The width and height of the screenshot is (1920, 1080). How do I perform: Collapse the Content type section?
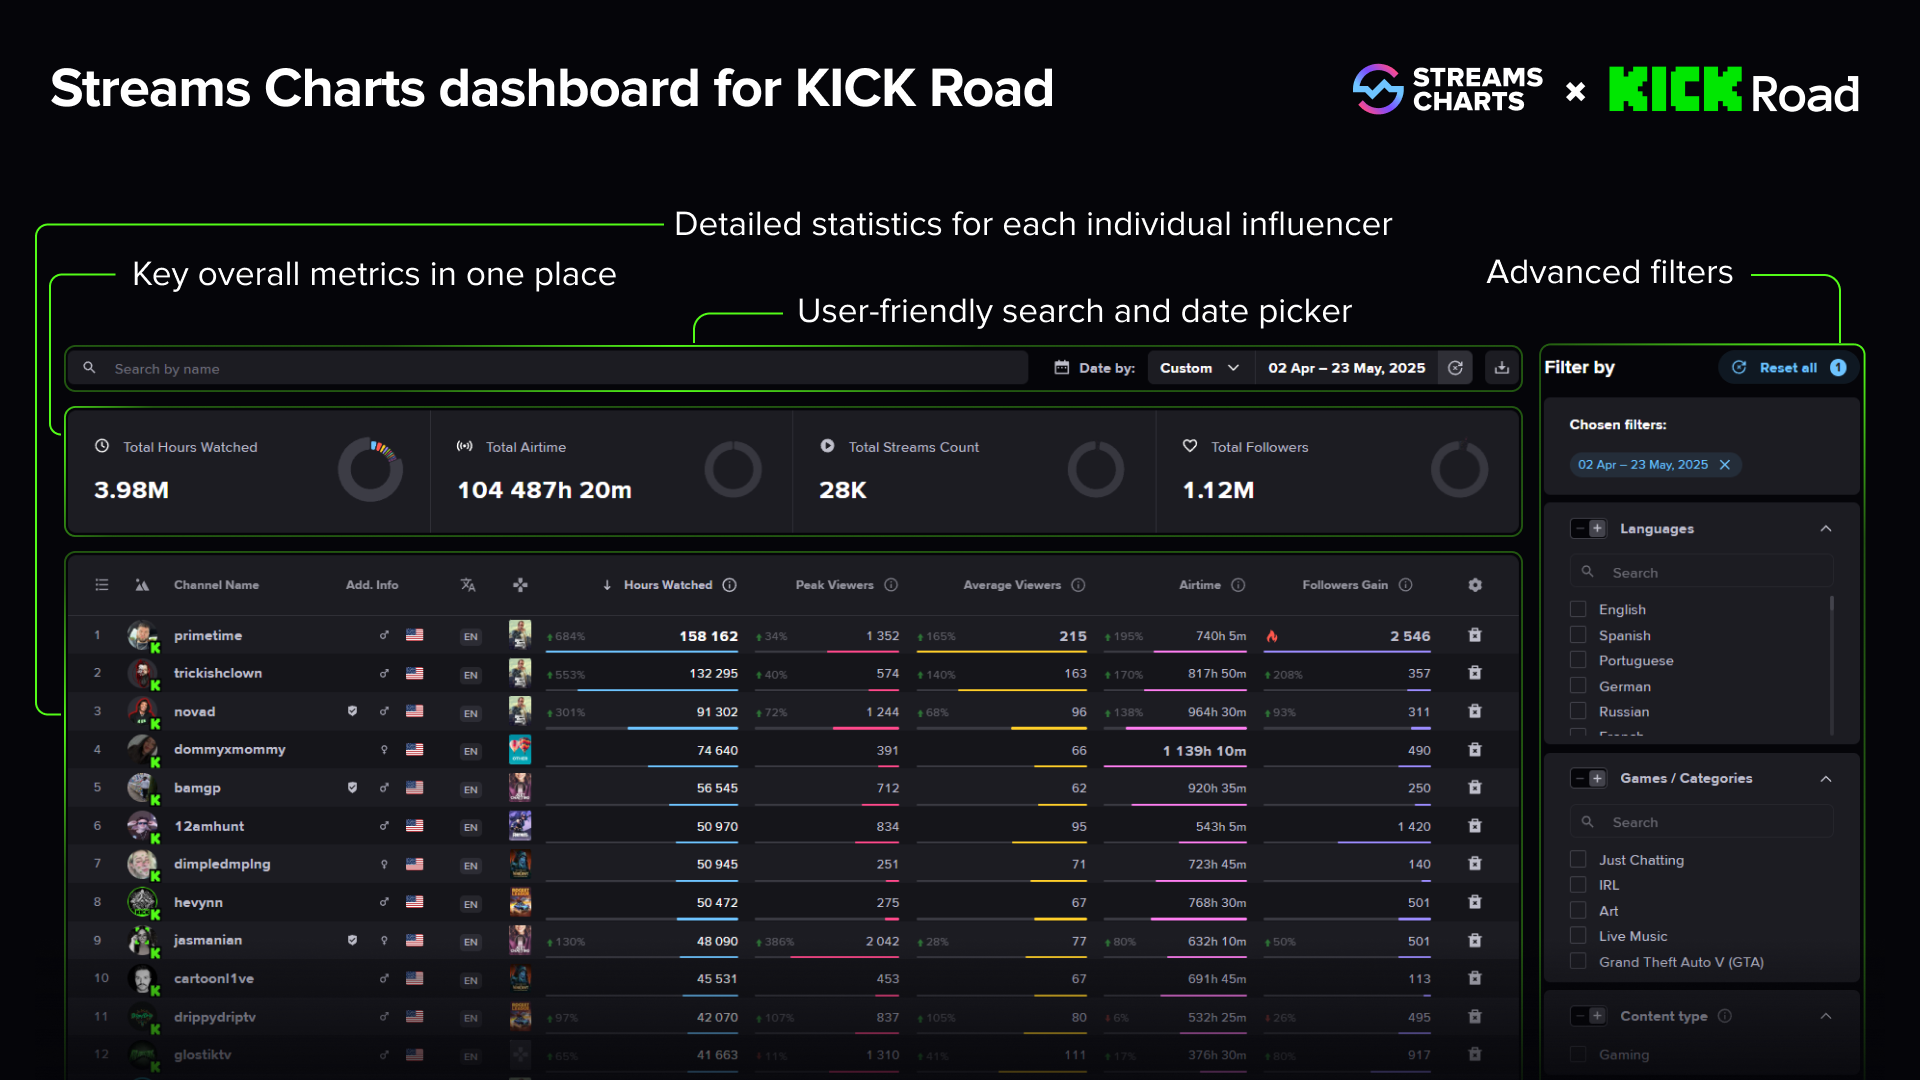click(1826, 1016)
